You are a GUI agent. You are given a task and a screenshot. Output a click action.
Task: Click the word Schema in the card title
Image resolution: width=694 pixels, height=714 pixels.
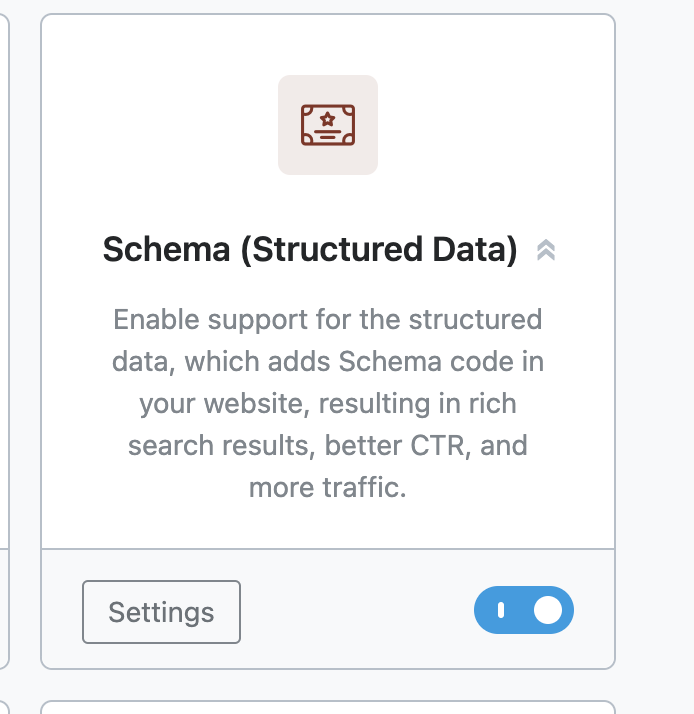pyautogui.click(x=166, y=250)
